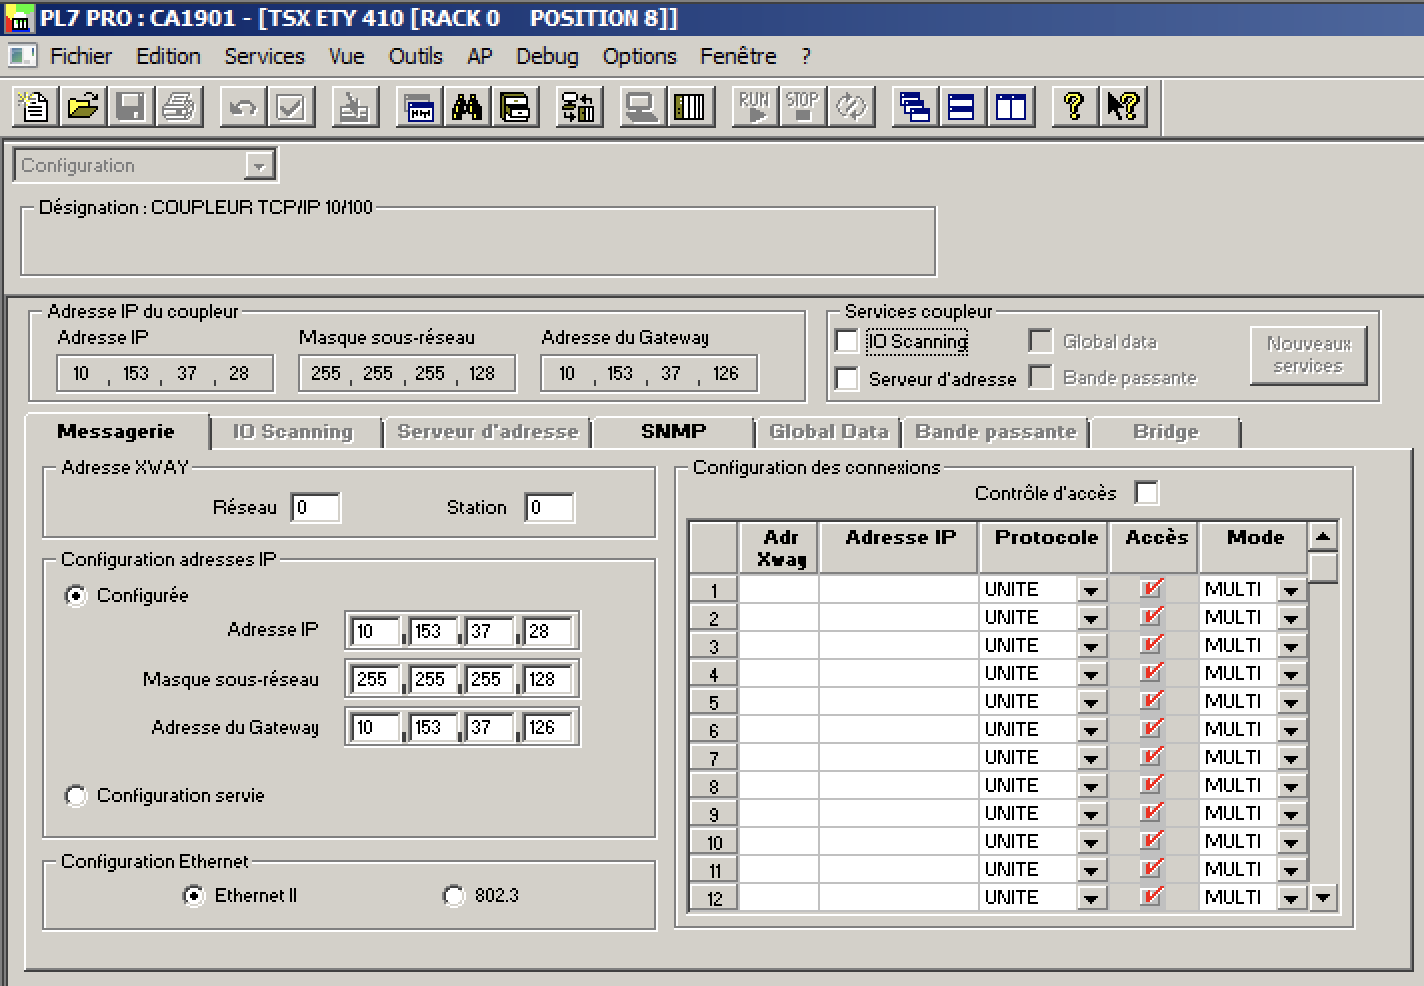Click the Open folder toolbar icon
This screenshot has width=1424, height=986.
(x=83, y=107)
